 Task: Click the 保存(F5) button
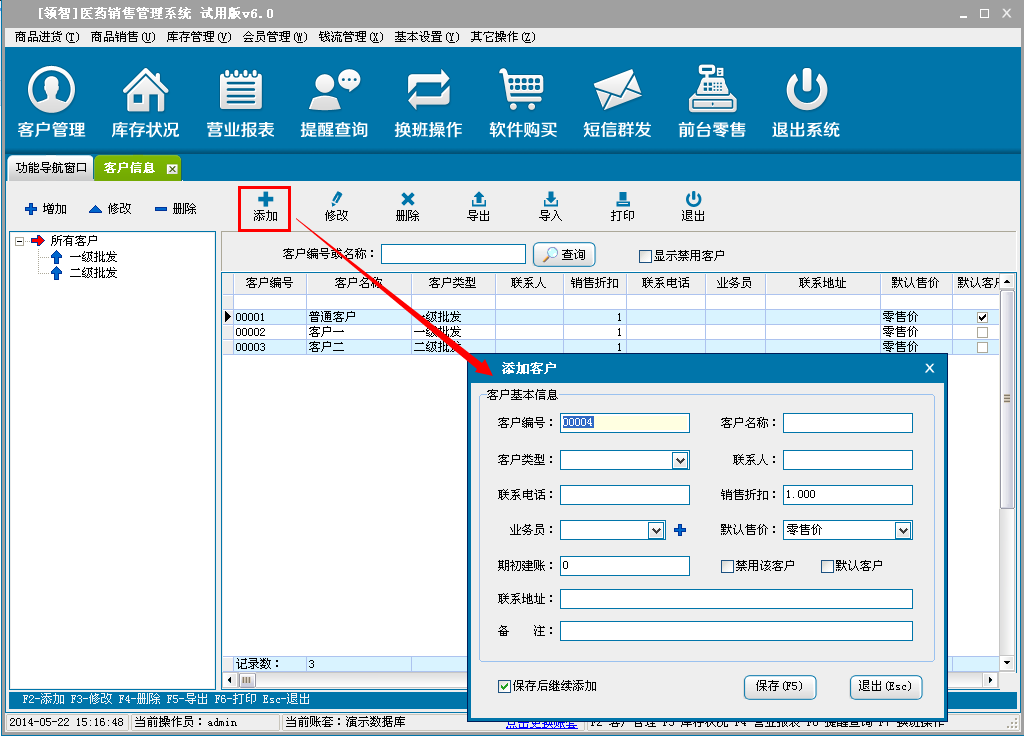pyautogui.click(x=780, y=687)
